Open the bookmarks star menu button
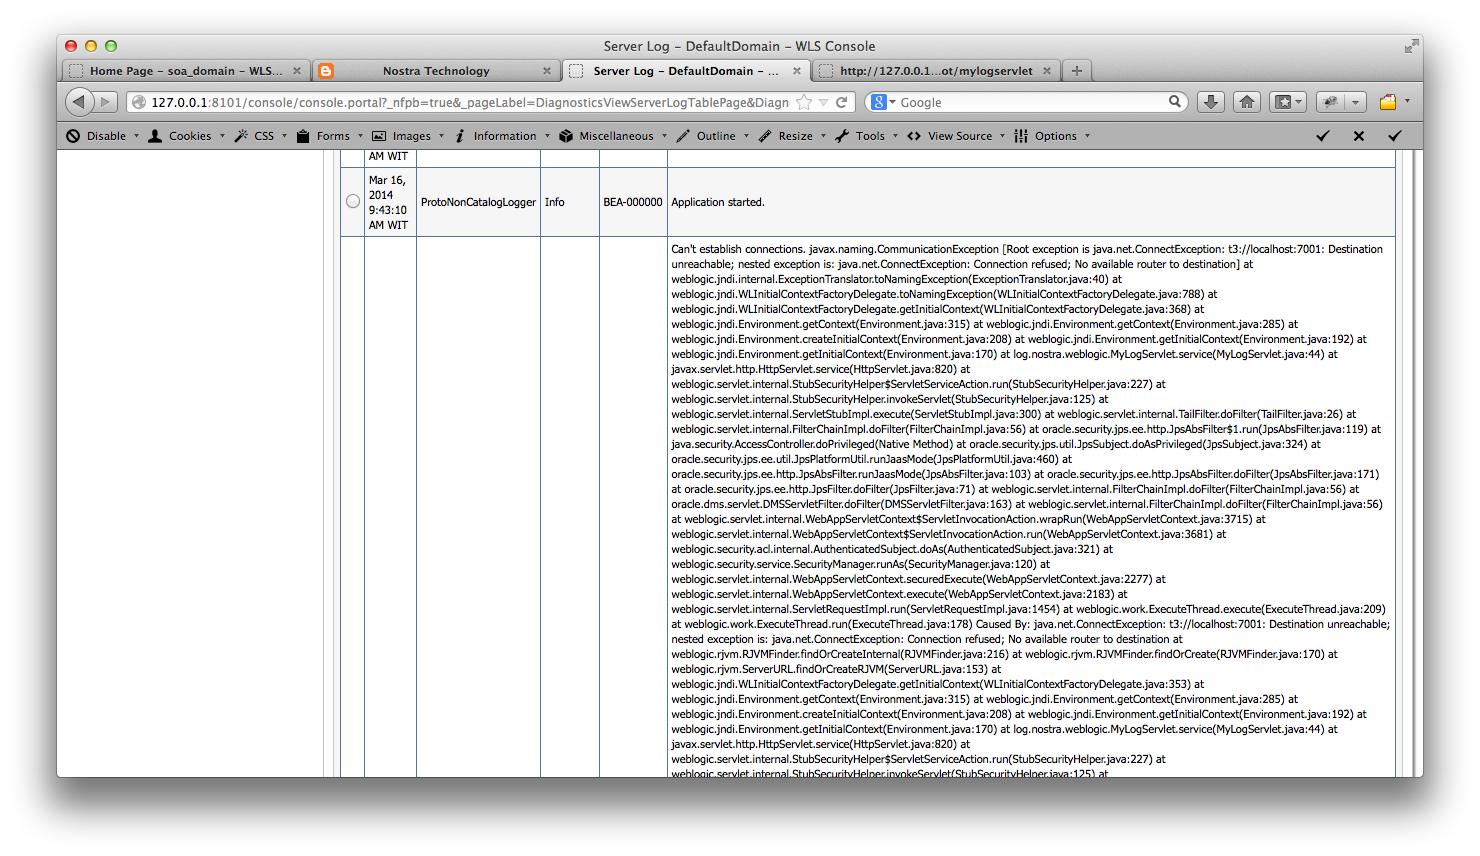1480x856 pixels. (1288, 102)
